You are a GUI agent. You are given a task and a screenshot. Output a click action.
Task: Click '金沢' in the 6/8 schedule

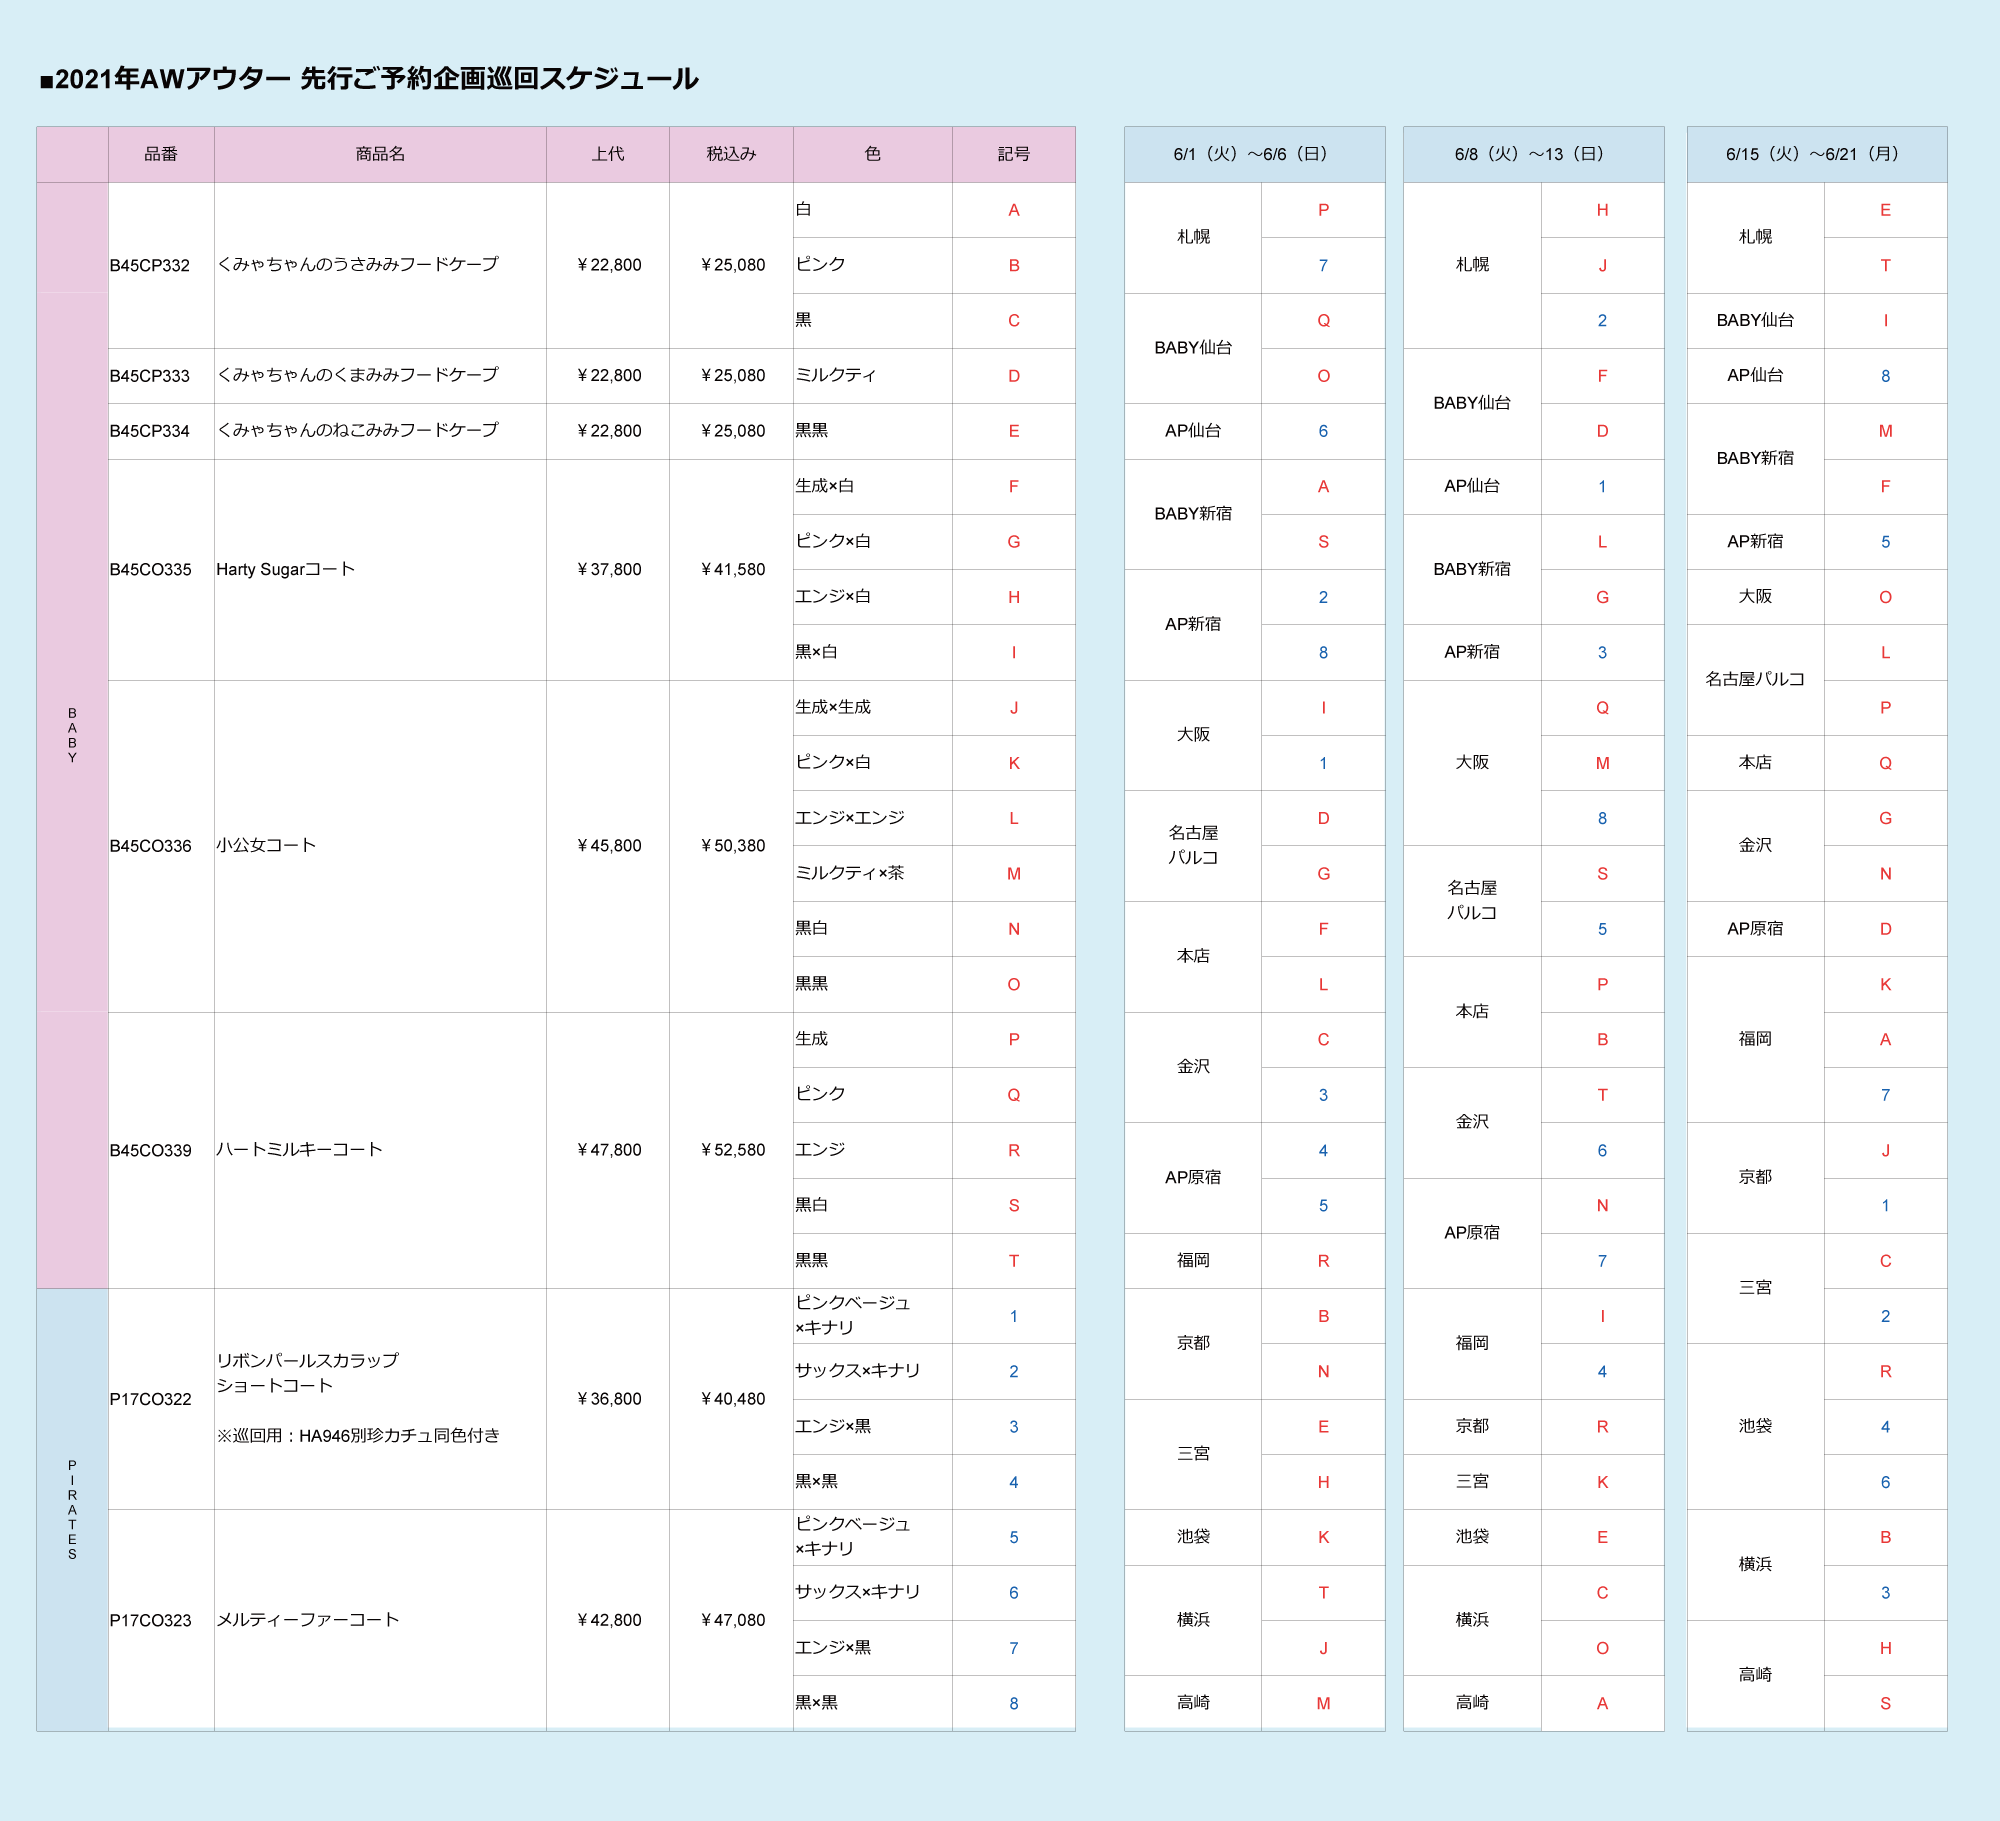pos(1472,1122)
